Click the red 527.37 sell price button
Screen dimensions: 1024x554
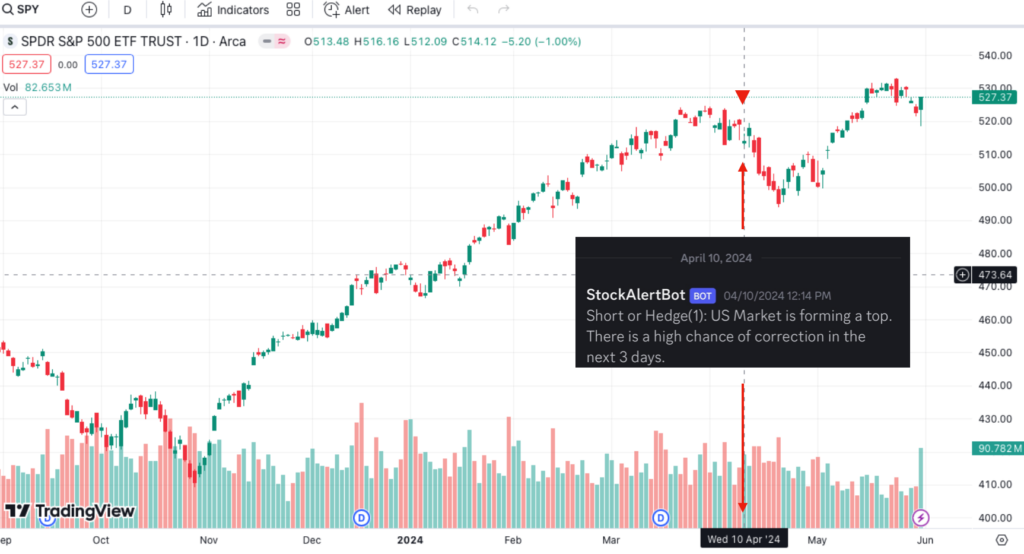coord(26,64)
